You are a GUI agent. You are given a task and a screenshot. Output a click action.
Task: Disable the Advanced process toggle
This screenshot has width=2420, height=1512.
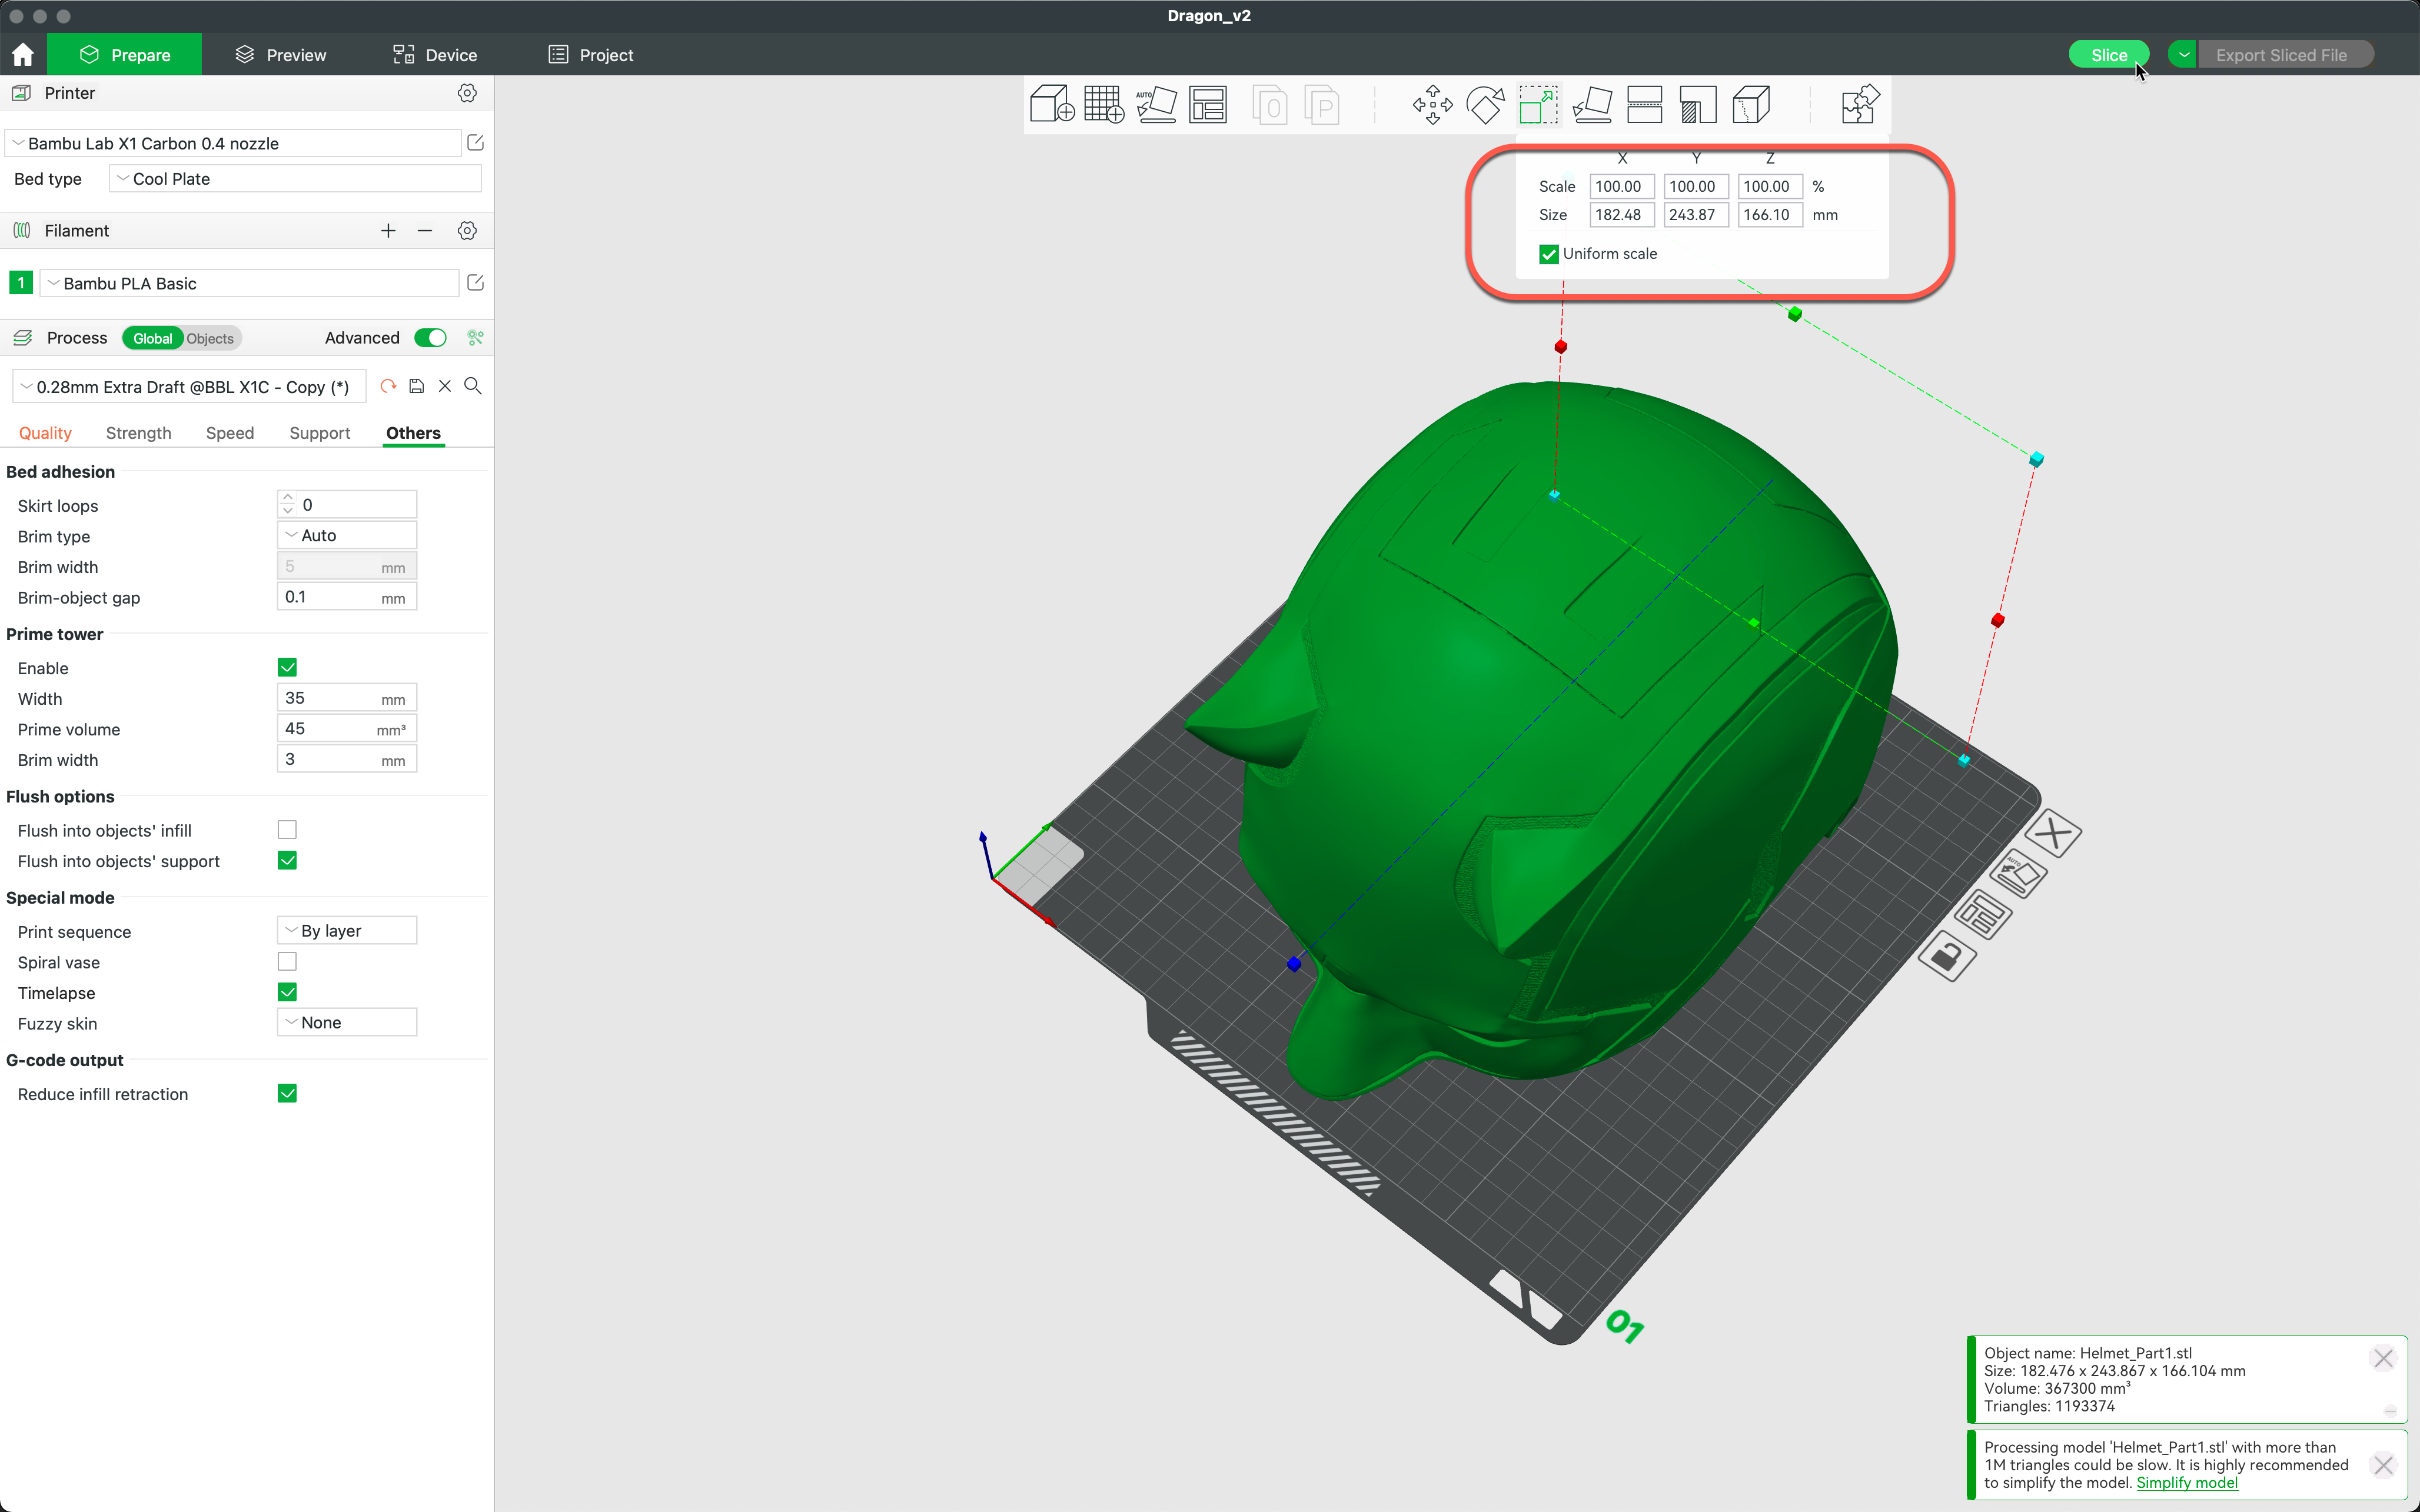click(x=430, y=337)
